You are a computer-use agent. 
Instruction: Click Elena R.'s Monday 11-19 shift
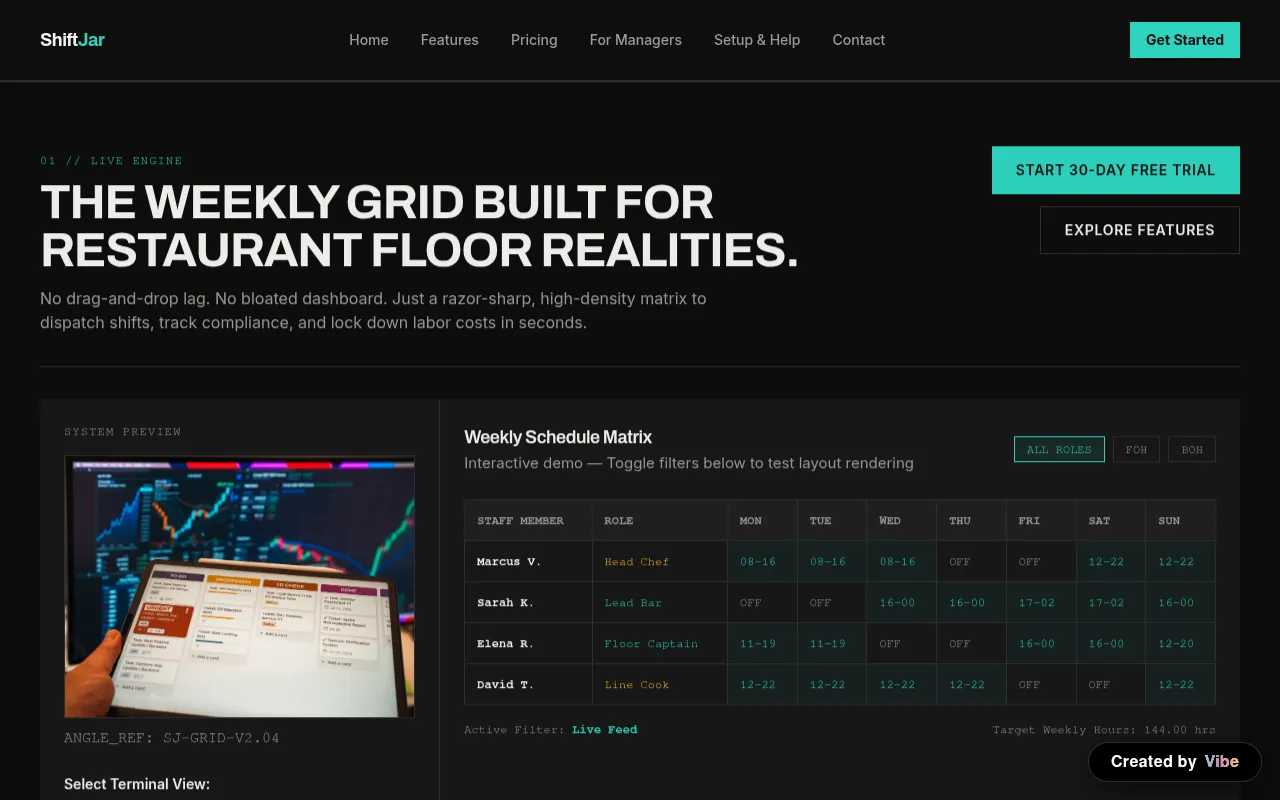pyautogui.click(x=762, y=644)
